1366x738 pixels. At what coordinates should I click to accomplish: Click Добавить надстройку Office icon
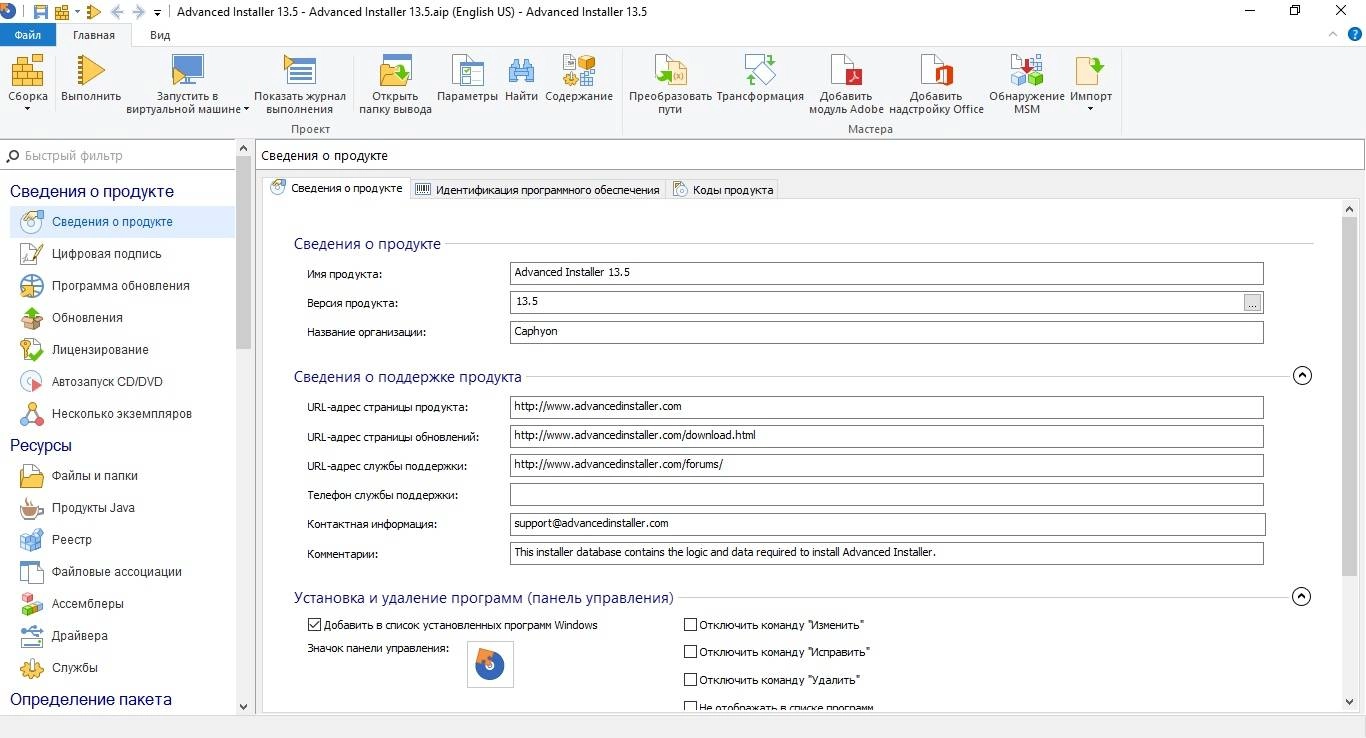click(x=936, y=70)
